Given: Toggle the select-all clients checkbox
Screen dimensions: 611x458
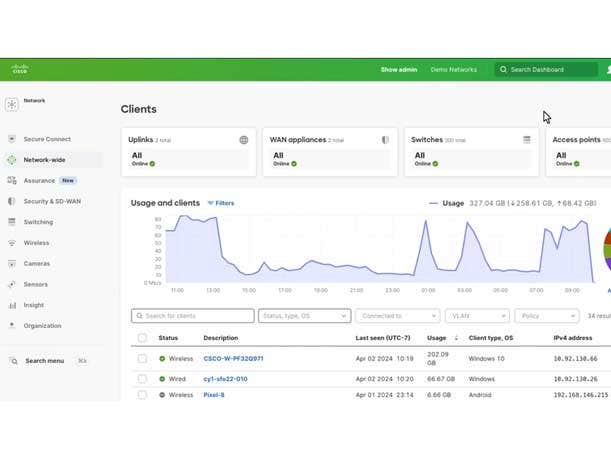Looking at the screenshot, I should click(142, 338).
